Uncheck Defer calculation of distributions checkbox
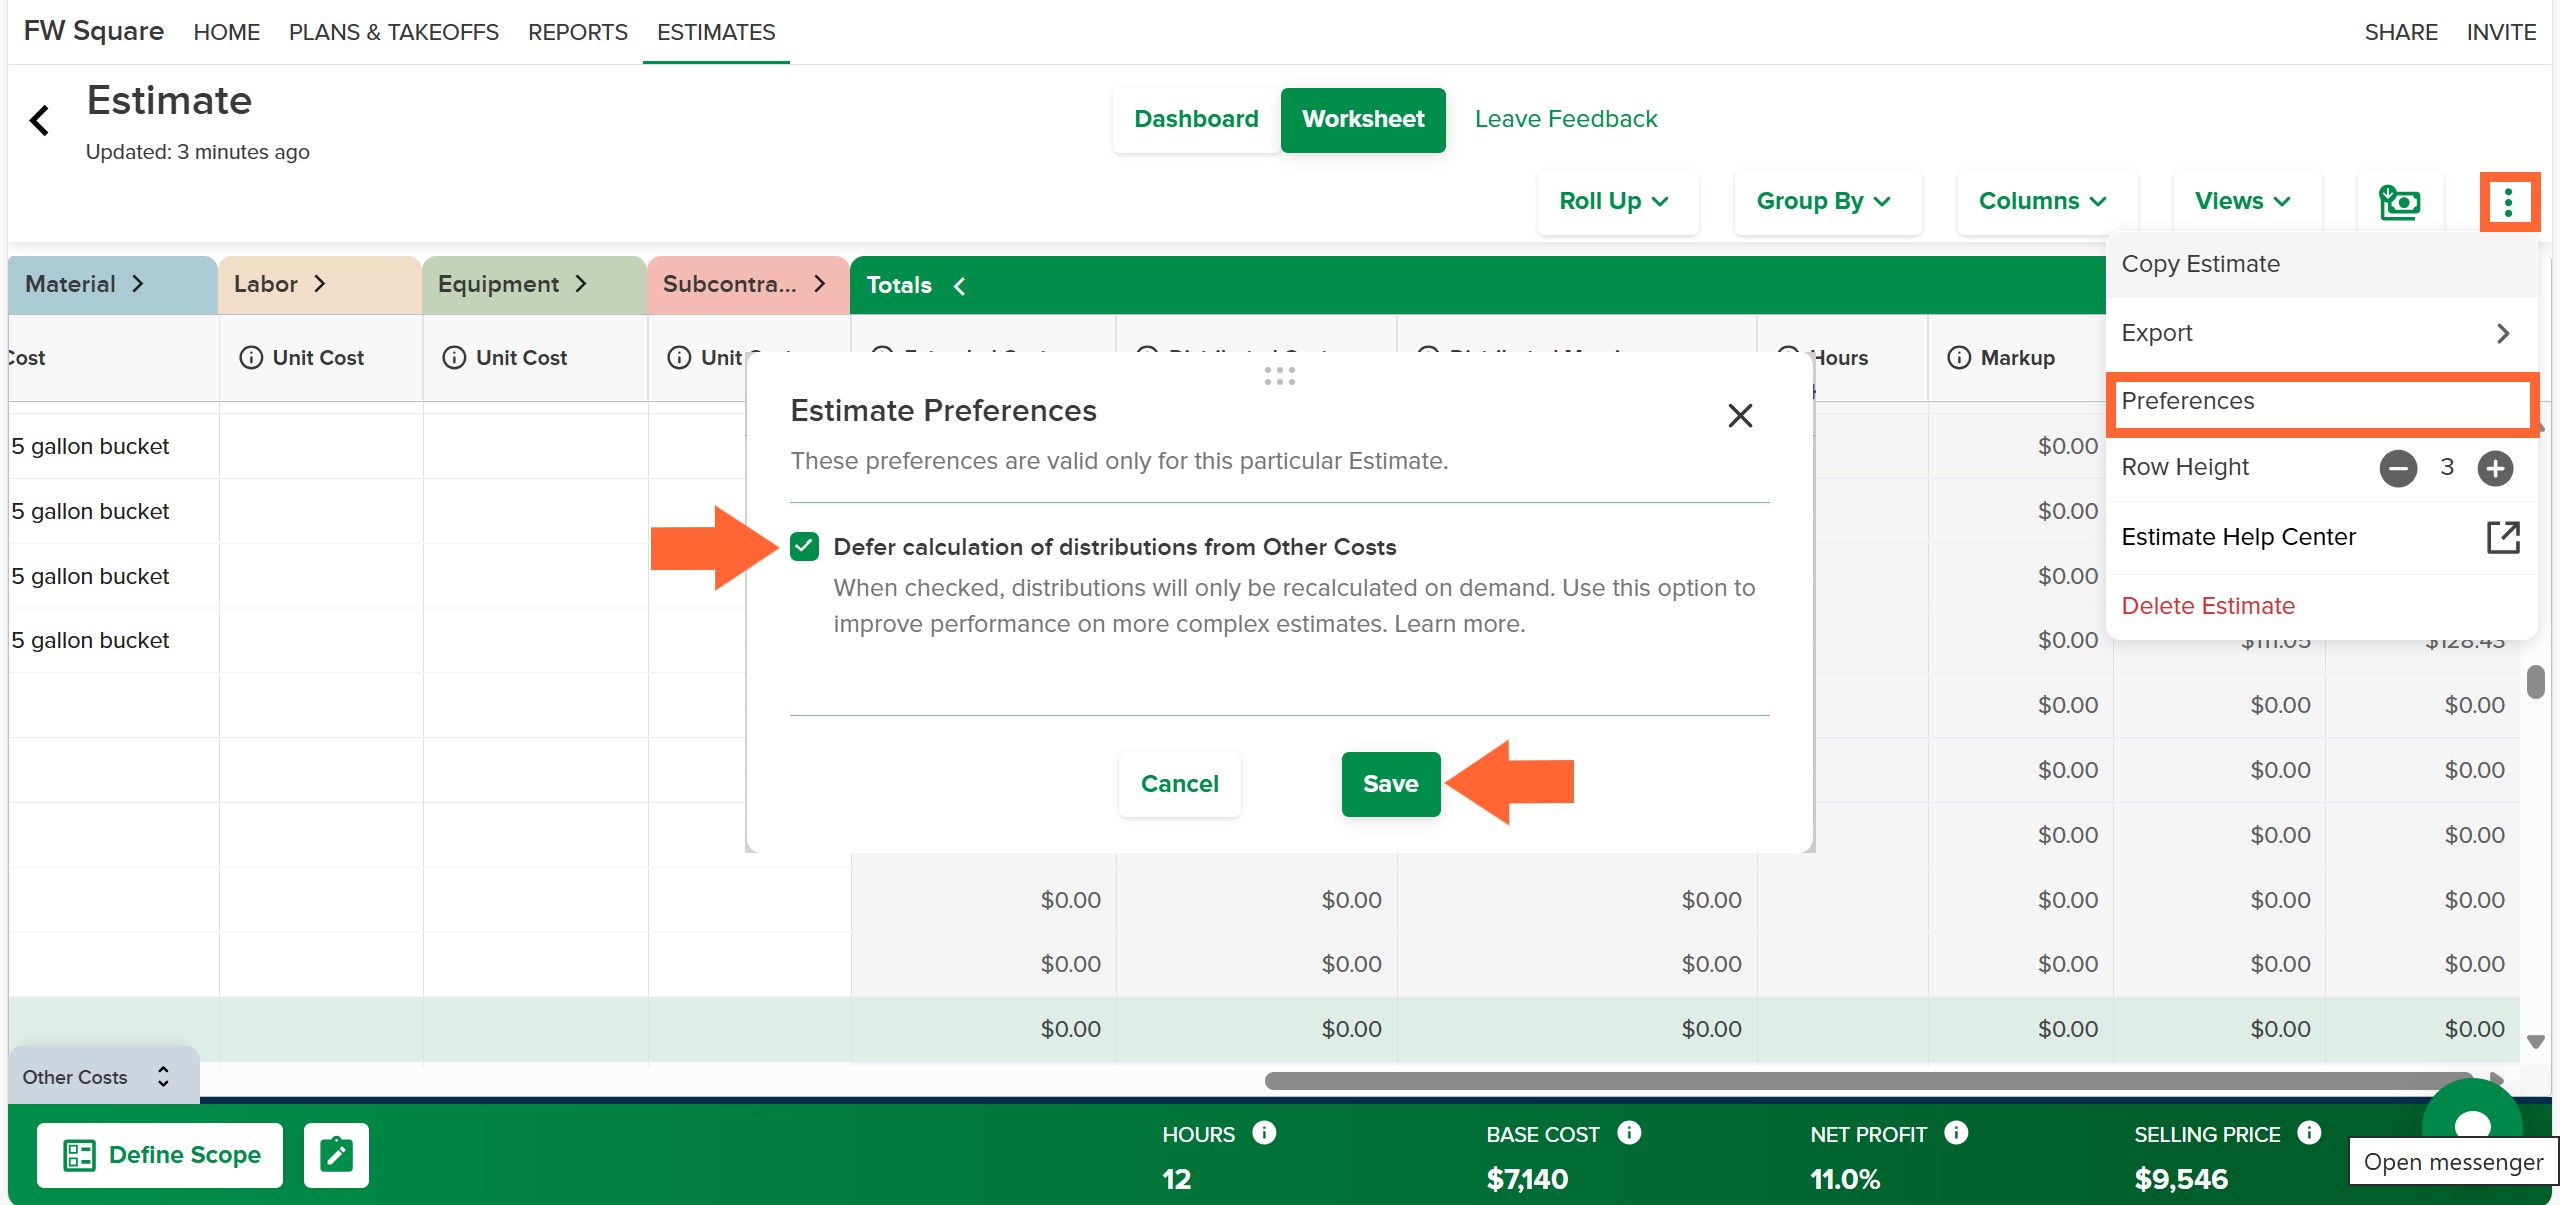The height and width of the screenshot is (1205, 2560). pyautogui.click(x=804, y=547)
